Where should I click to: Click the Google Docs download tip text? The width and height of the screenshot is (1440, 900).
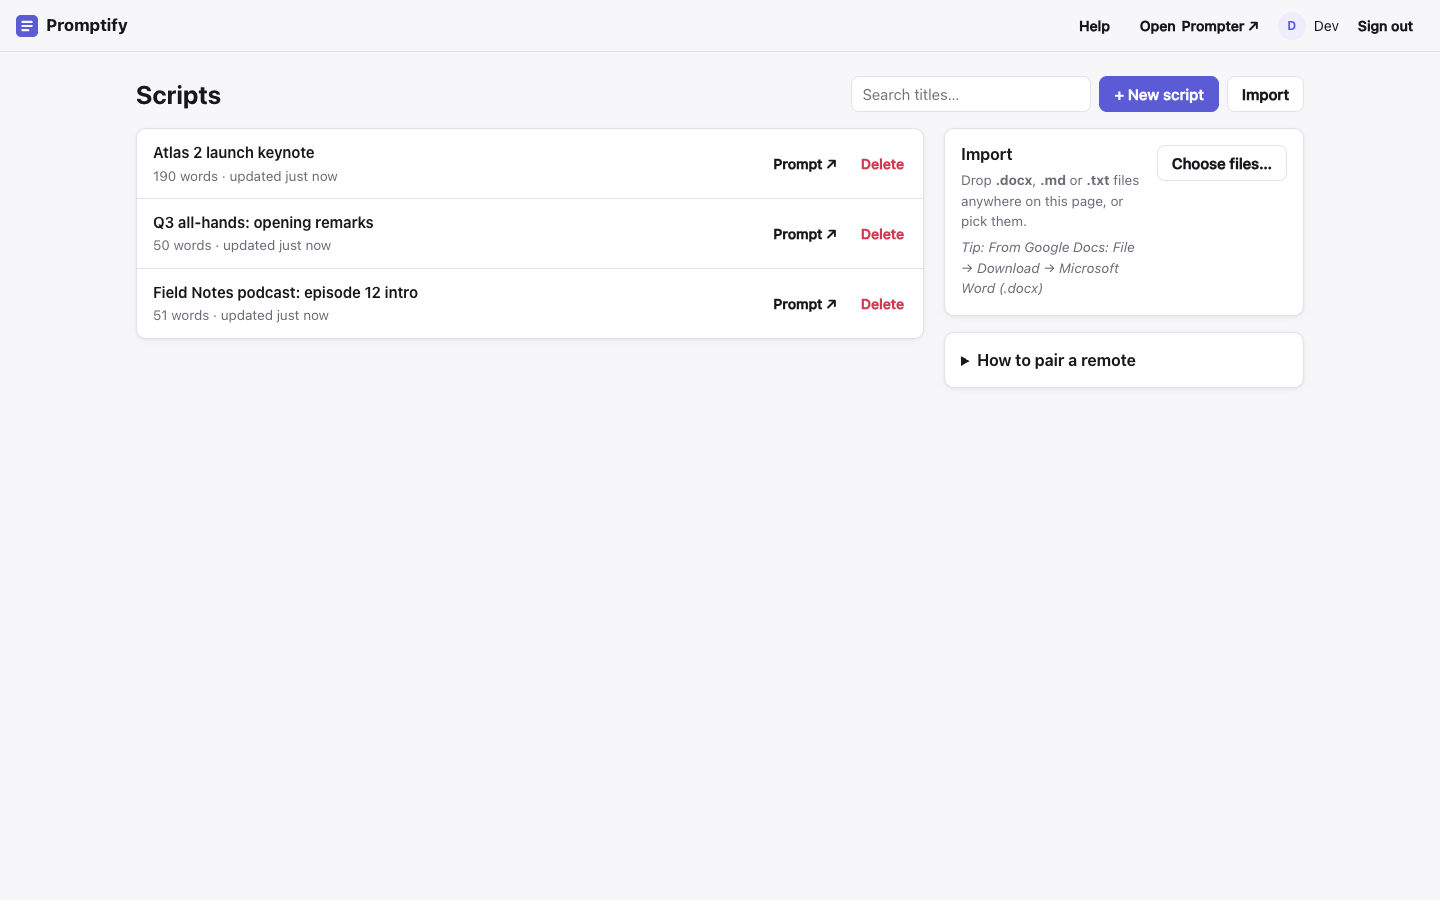pos(1048,268)
